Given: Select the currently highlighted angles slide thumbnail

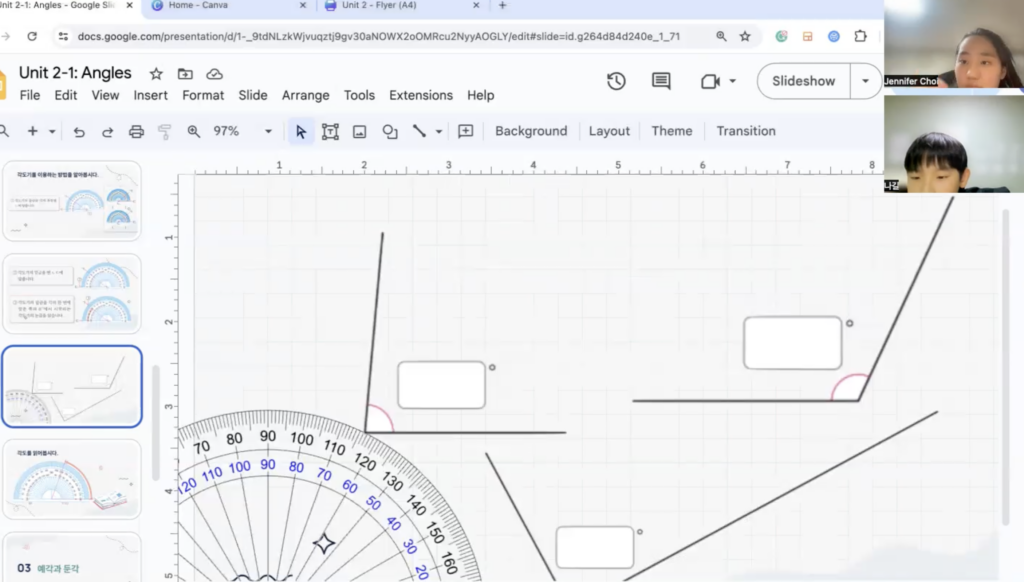Looking at the screenshot, I should click(x=72, y=387).
